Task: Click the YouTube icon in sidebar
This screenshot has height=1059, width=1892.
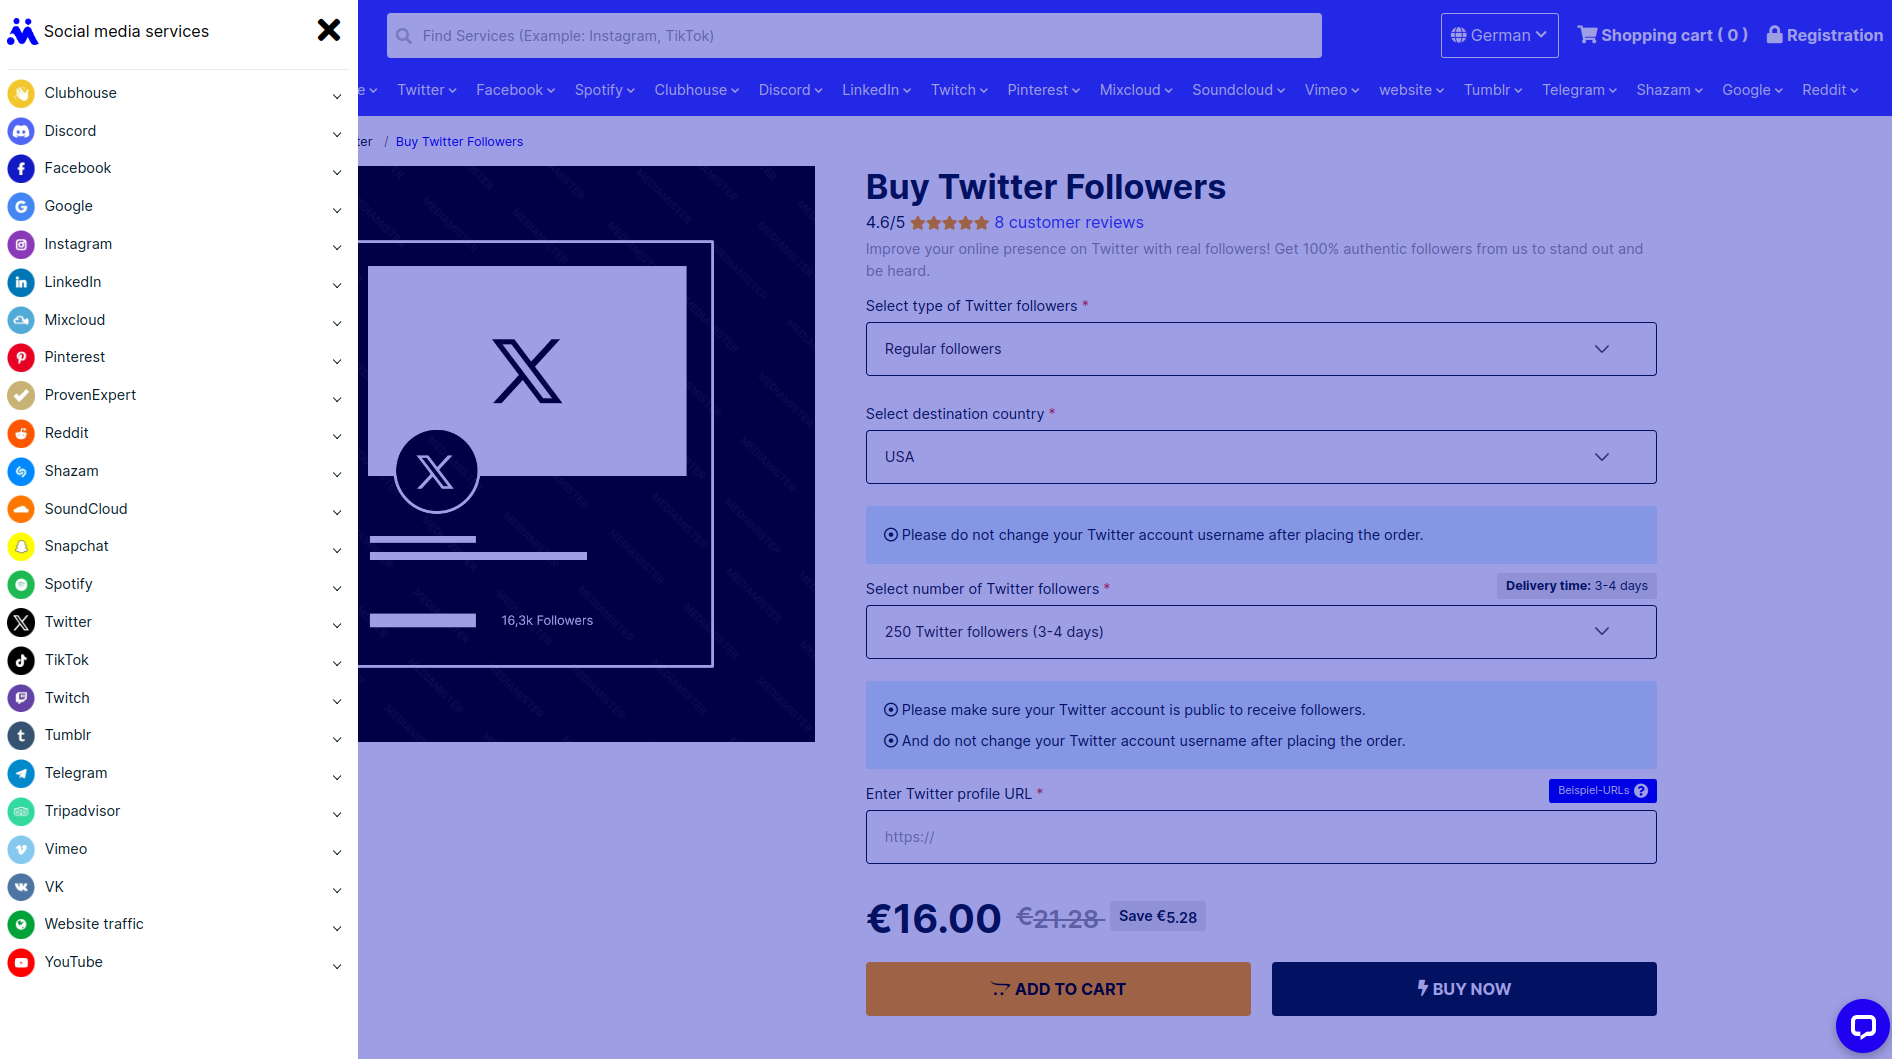Action: 21,963
